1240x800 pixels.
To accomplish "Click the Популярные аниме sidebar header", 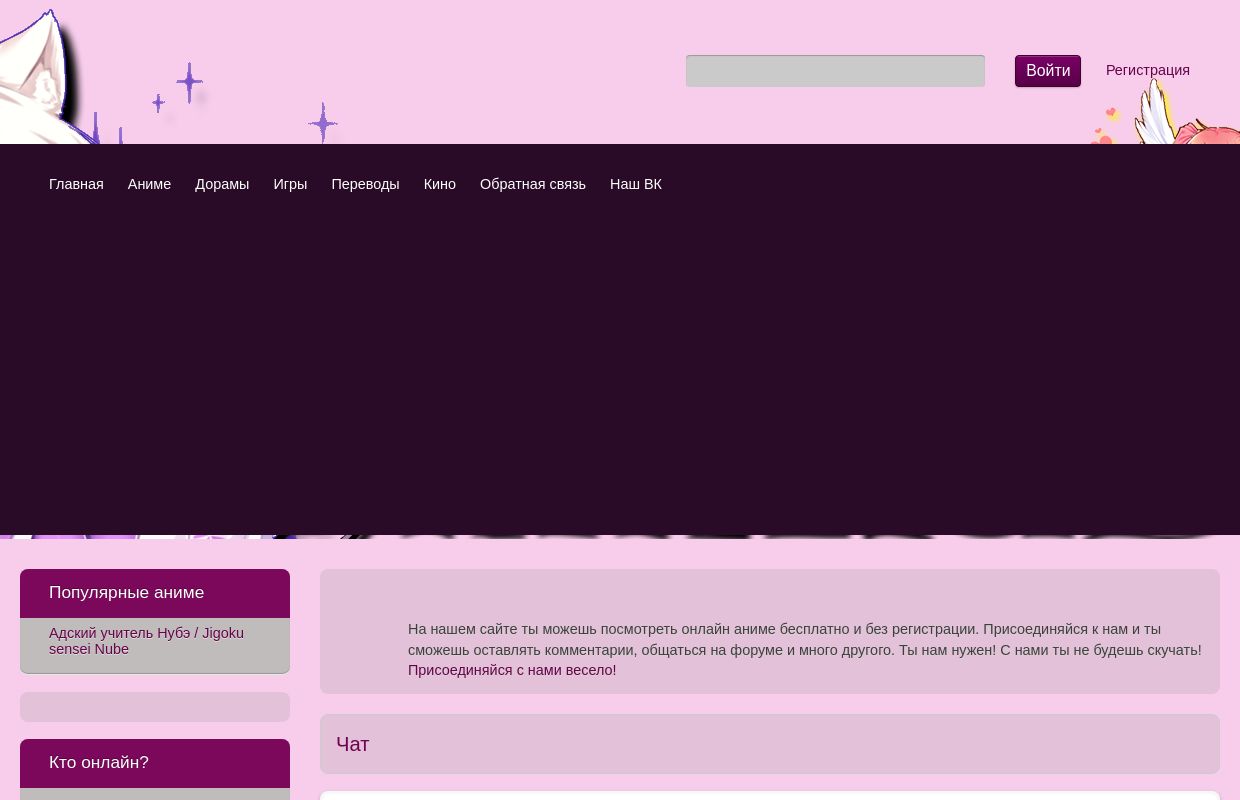I will click(126, 593).
